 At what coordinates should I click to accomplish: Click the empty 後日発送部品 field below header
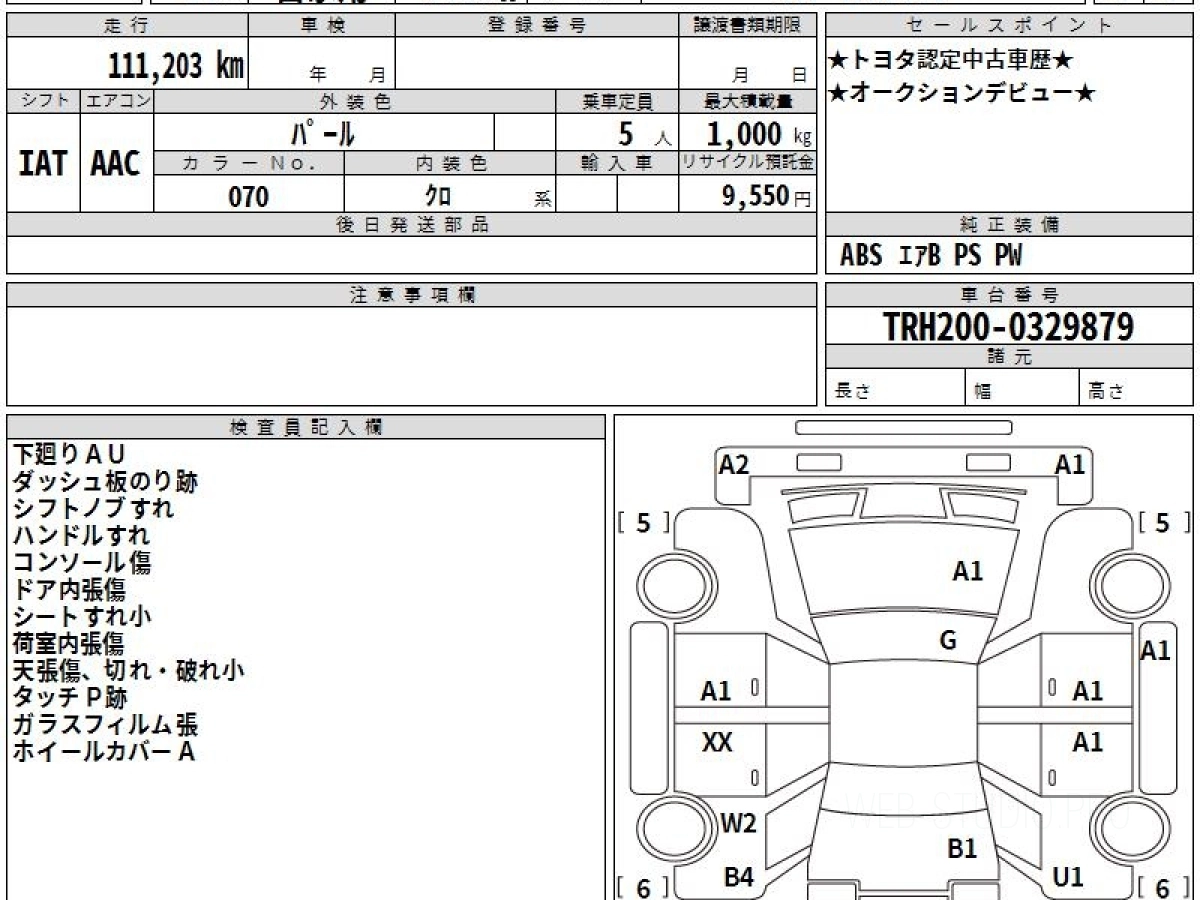click(x=412, y=255)
